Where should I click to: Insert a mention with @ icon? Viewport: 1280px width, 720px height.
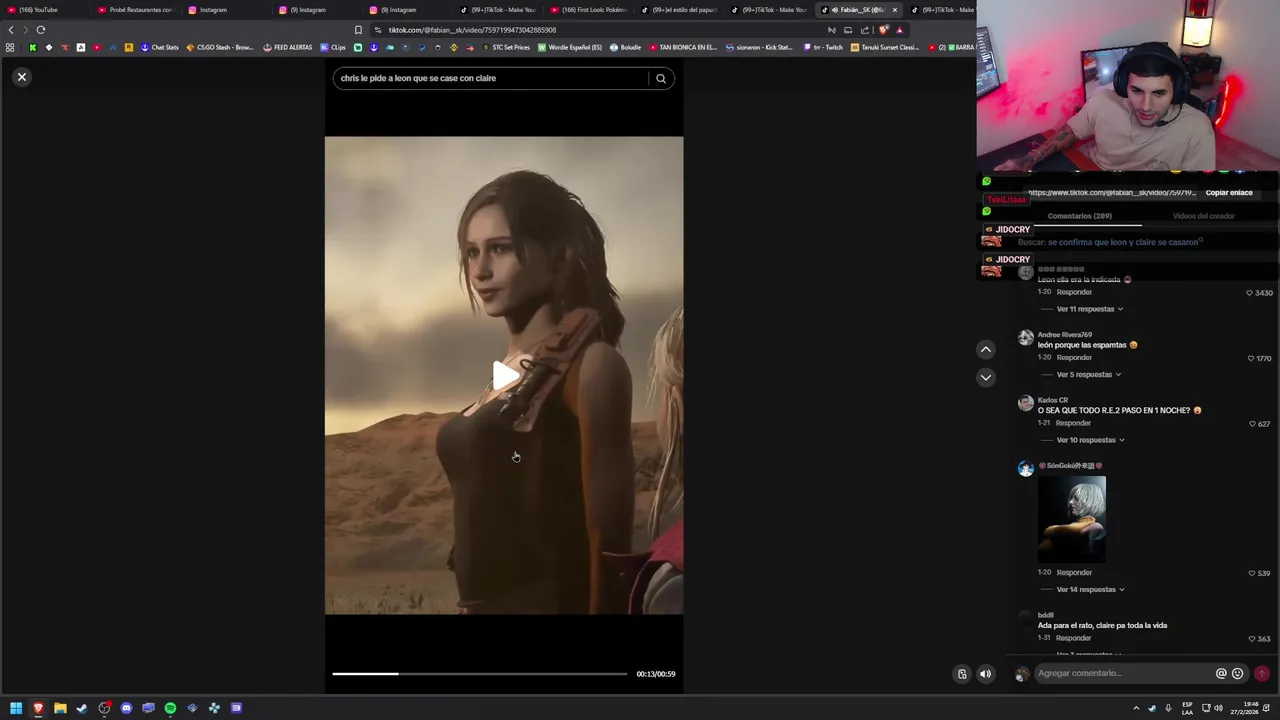[x=1221, y=674]
